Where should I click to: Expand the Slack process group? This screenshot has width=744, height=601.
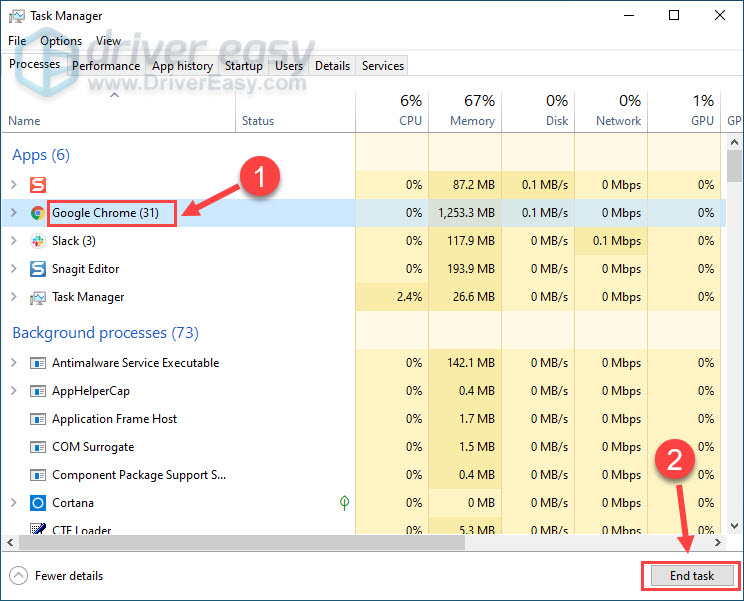(13, 241)
